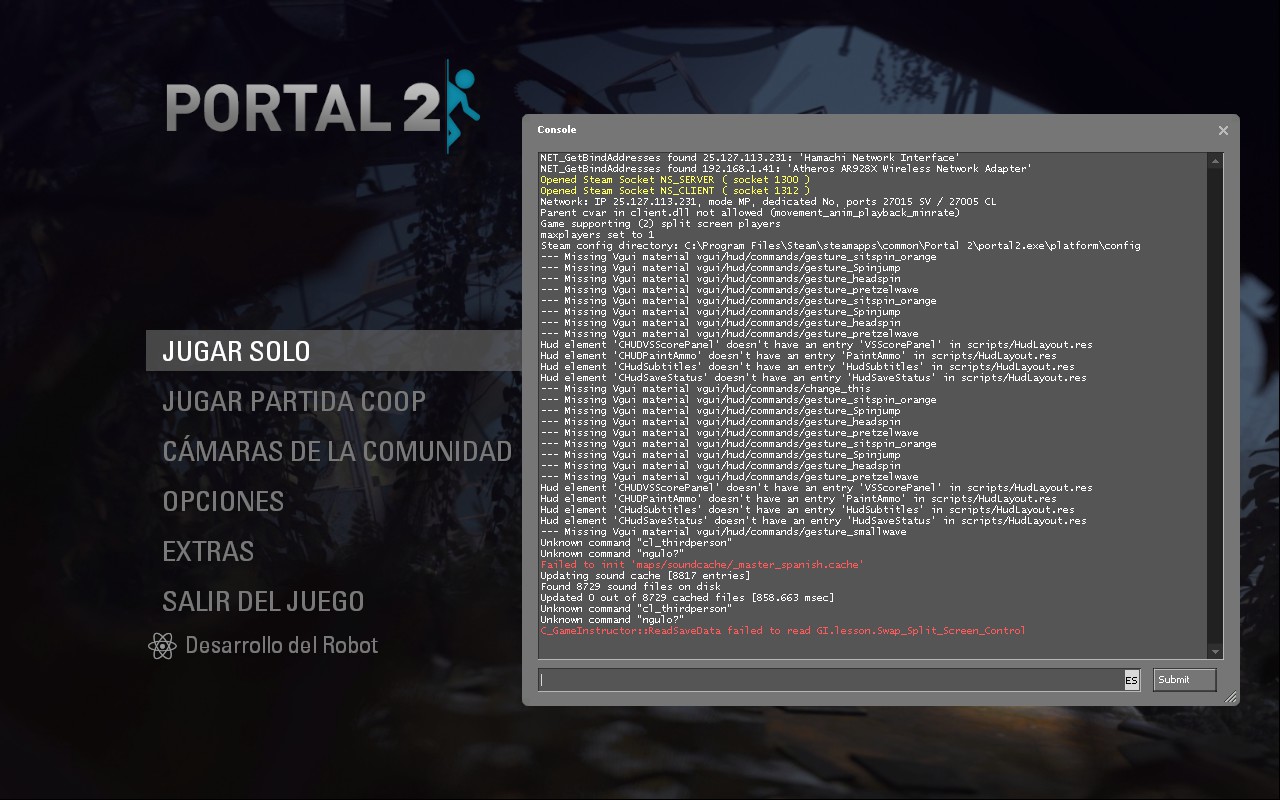
Task: Click the Console title bar text
Action: point(556,129)
